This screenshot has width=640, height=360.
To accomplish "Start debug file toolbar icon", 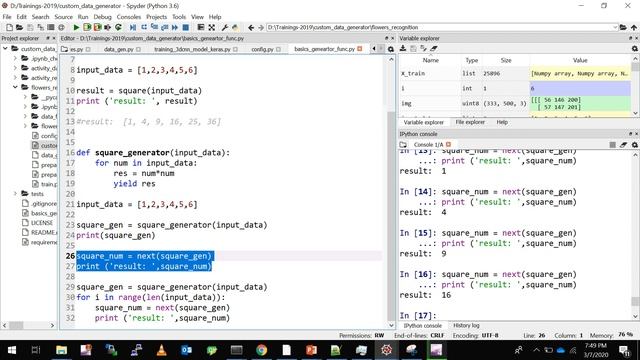I will 133,27.
